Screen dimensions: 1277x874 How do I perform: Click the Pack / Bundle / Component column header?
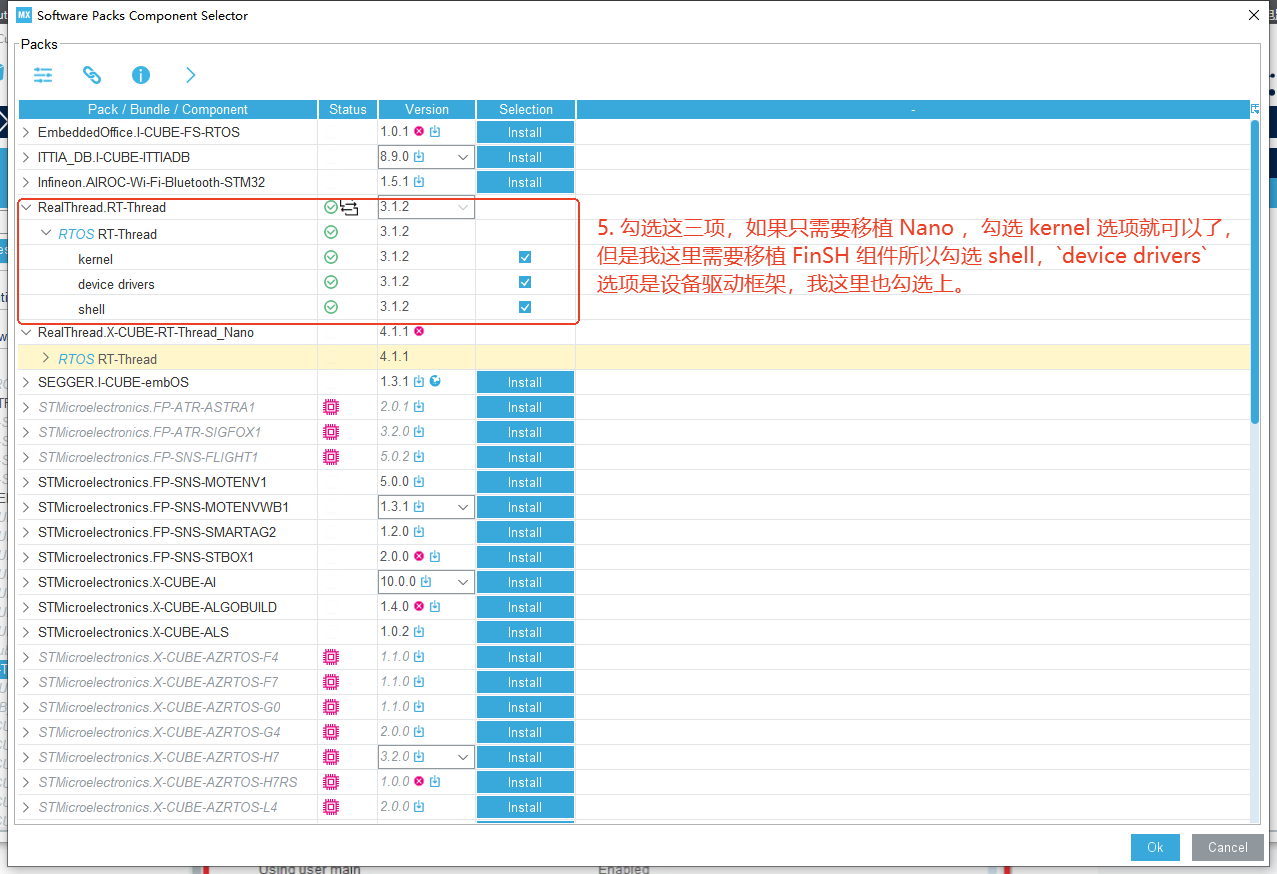coord(168,109)
